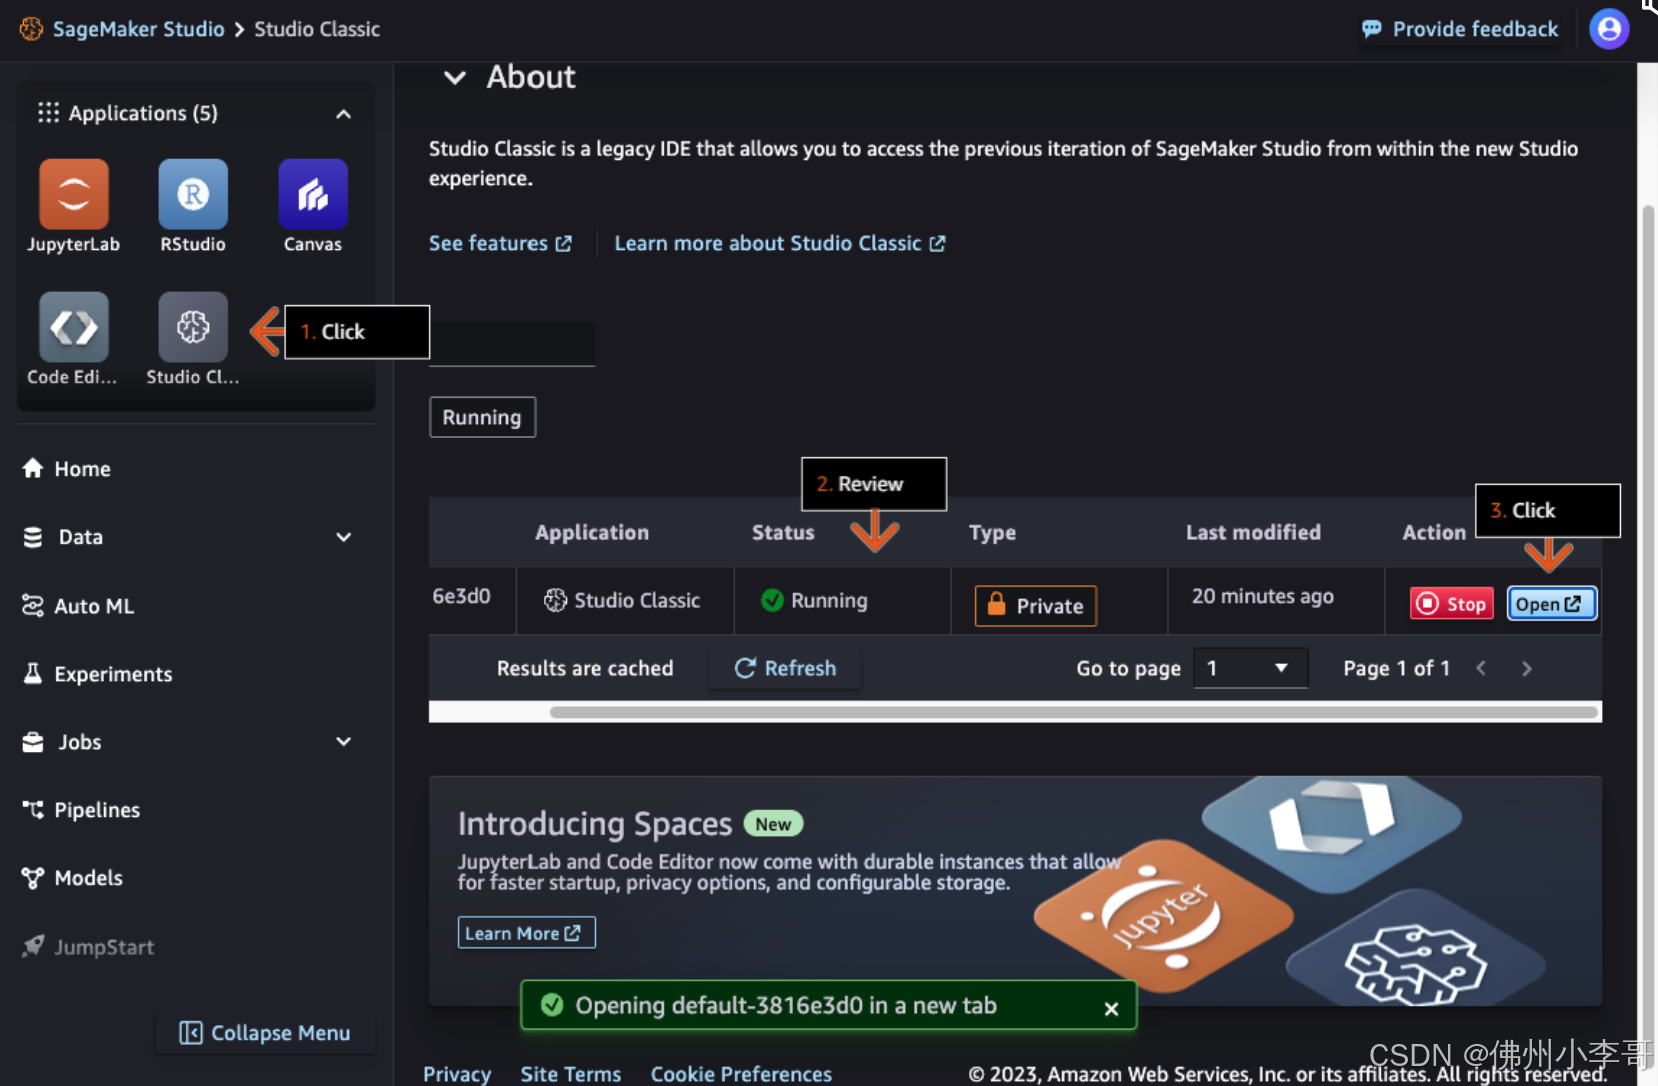Click the Learn More Spaces link
This screenshot has width=1658, height=1086.
pos(526,933)
